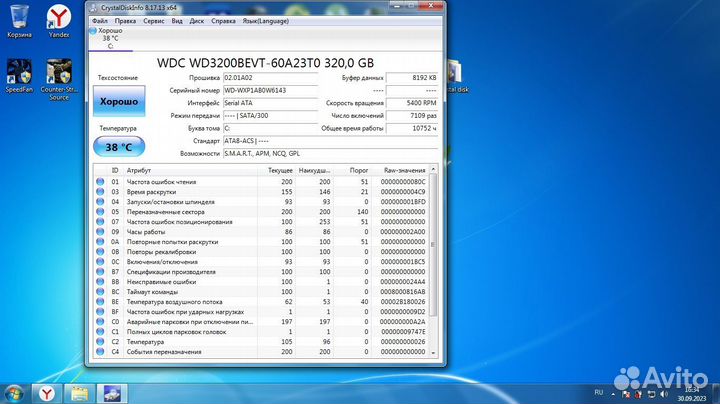Click the WDC WD3200BEVT-60A23T0 320,0 GB title
This screenshot has width=720, height=404.
pos(265,63)
